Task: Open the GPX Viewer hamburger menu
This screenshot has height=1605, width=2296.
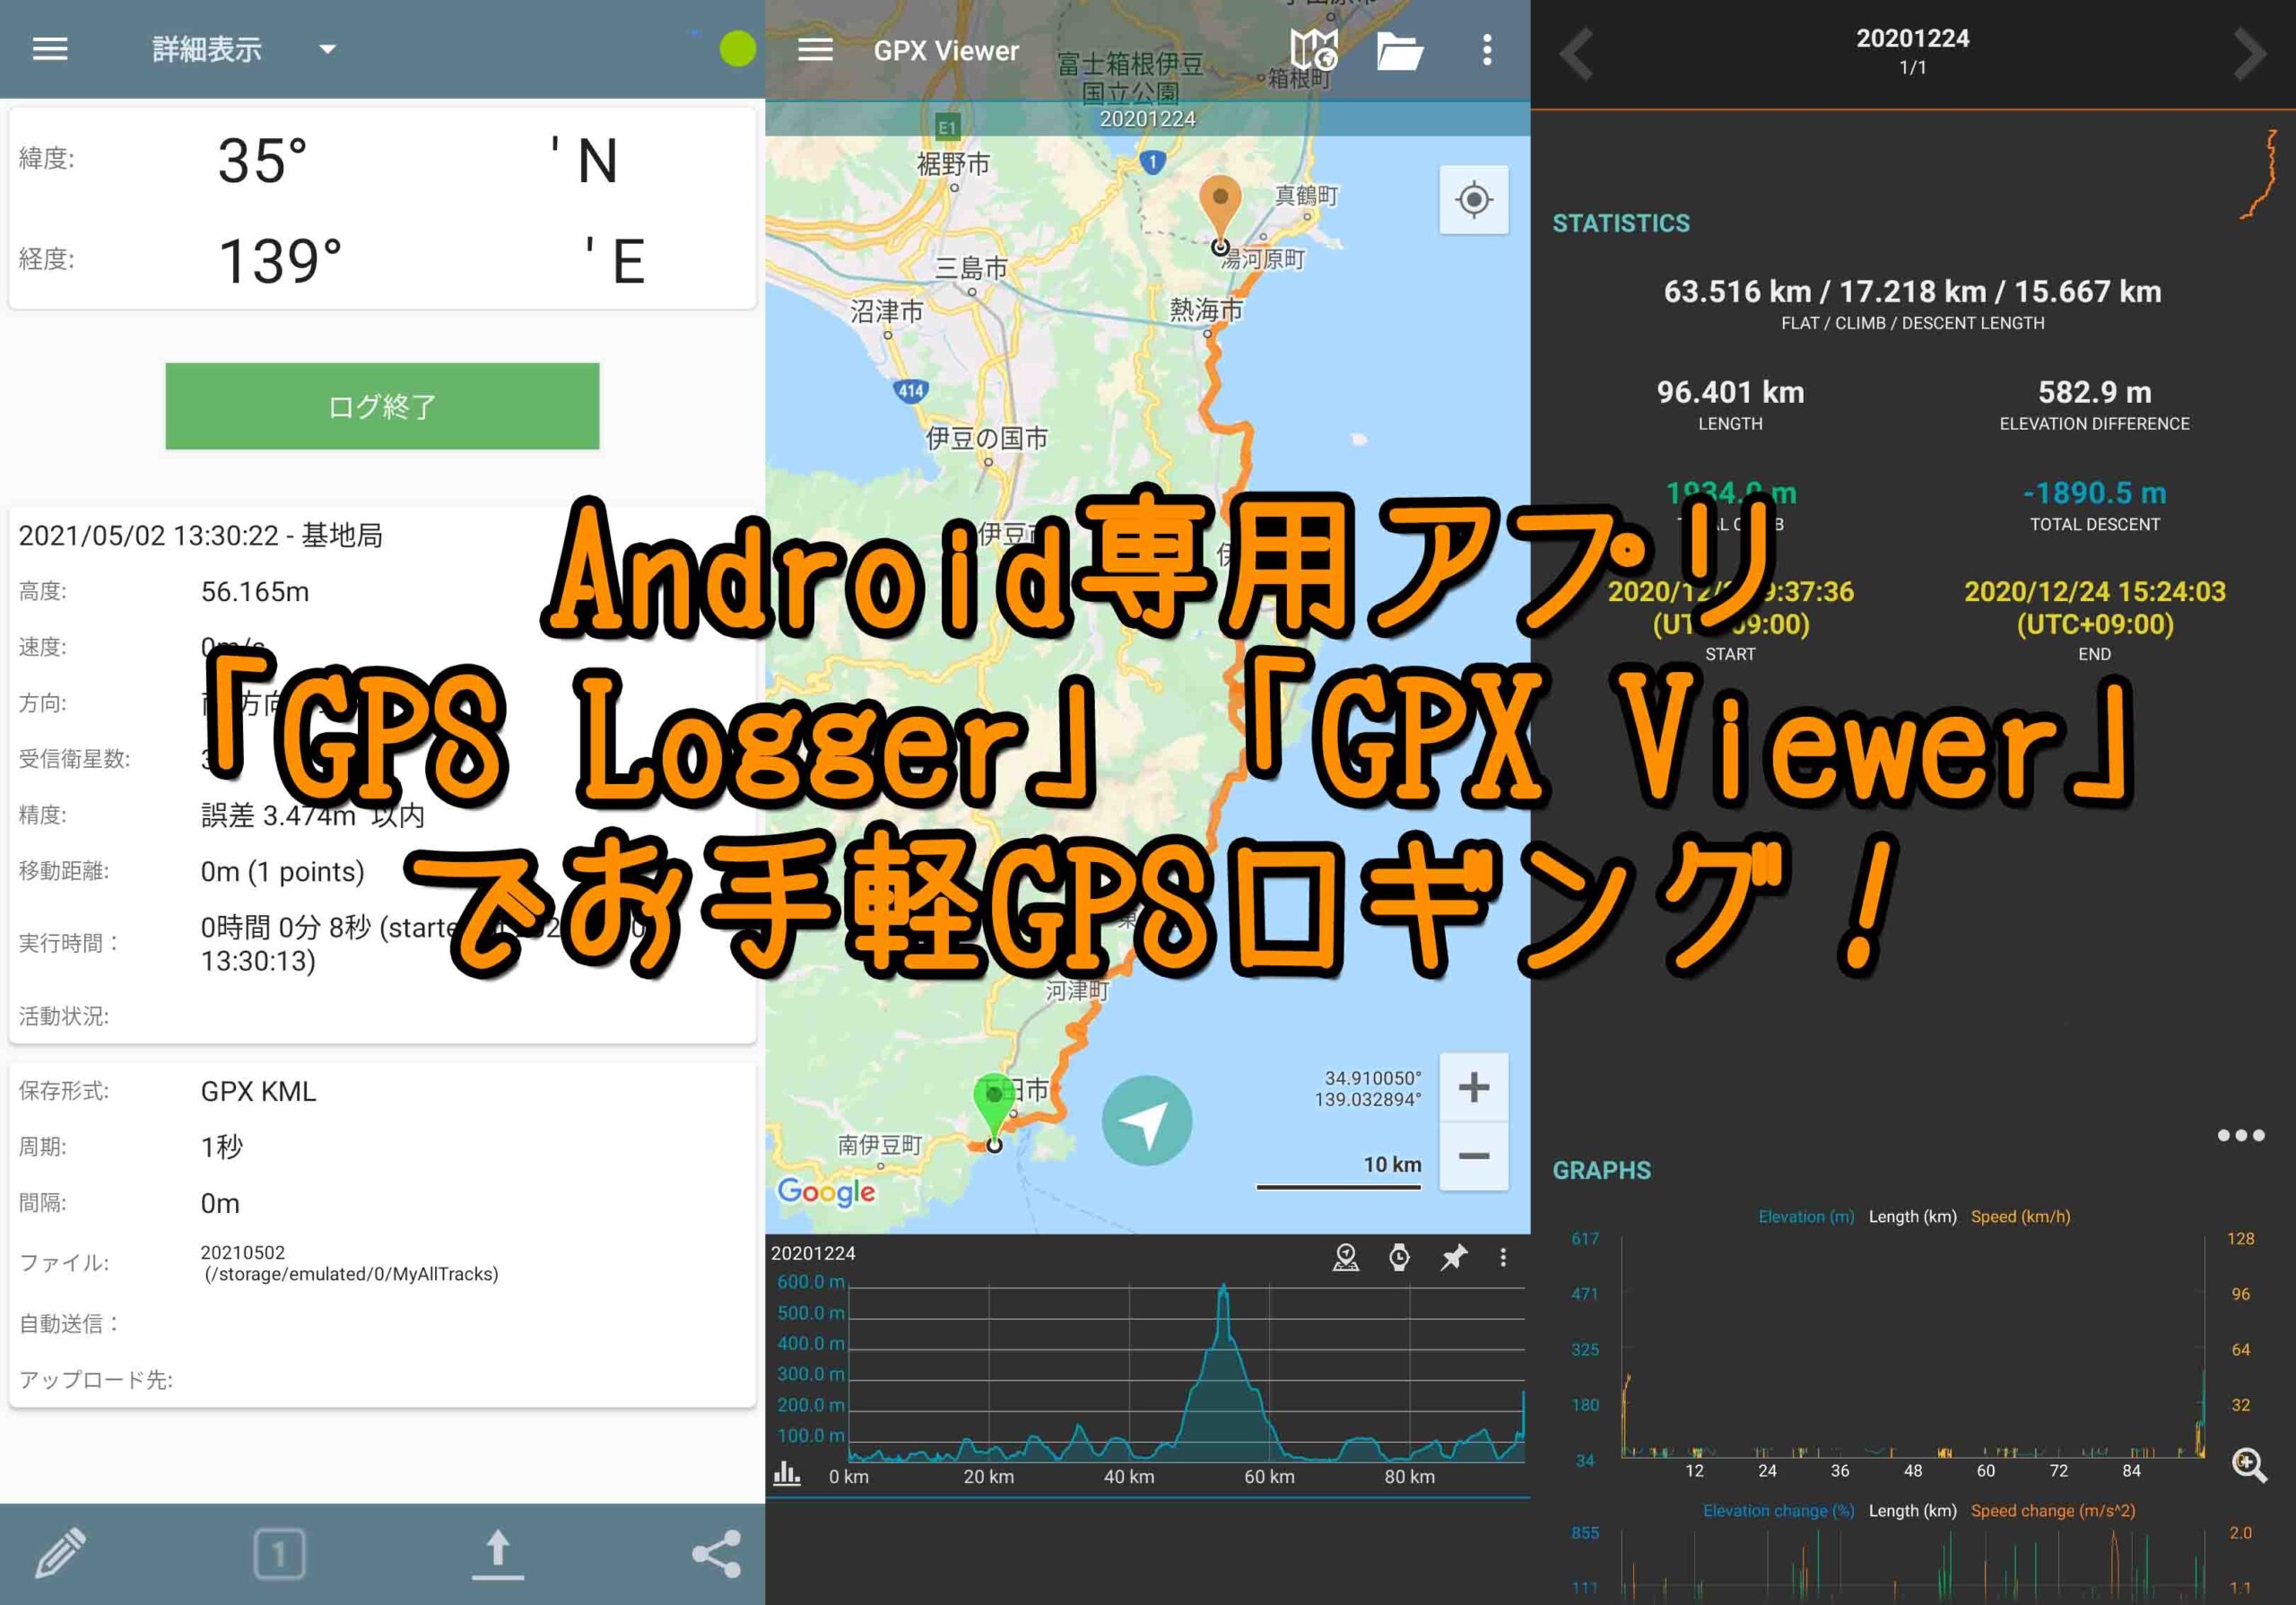Action: coord(815,50)
